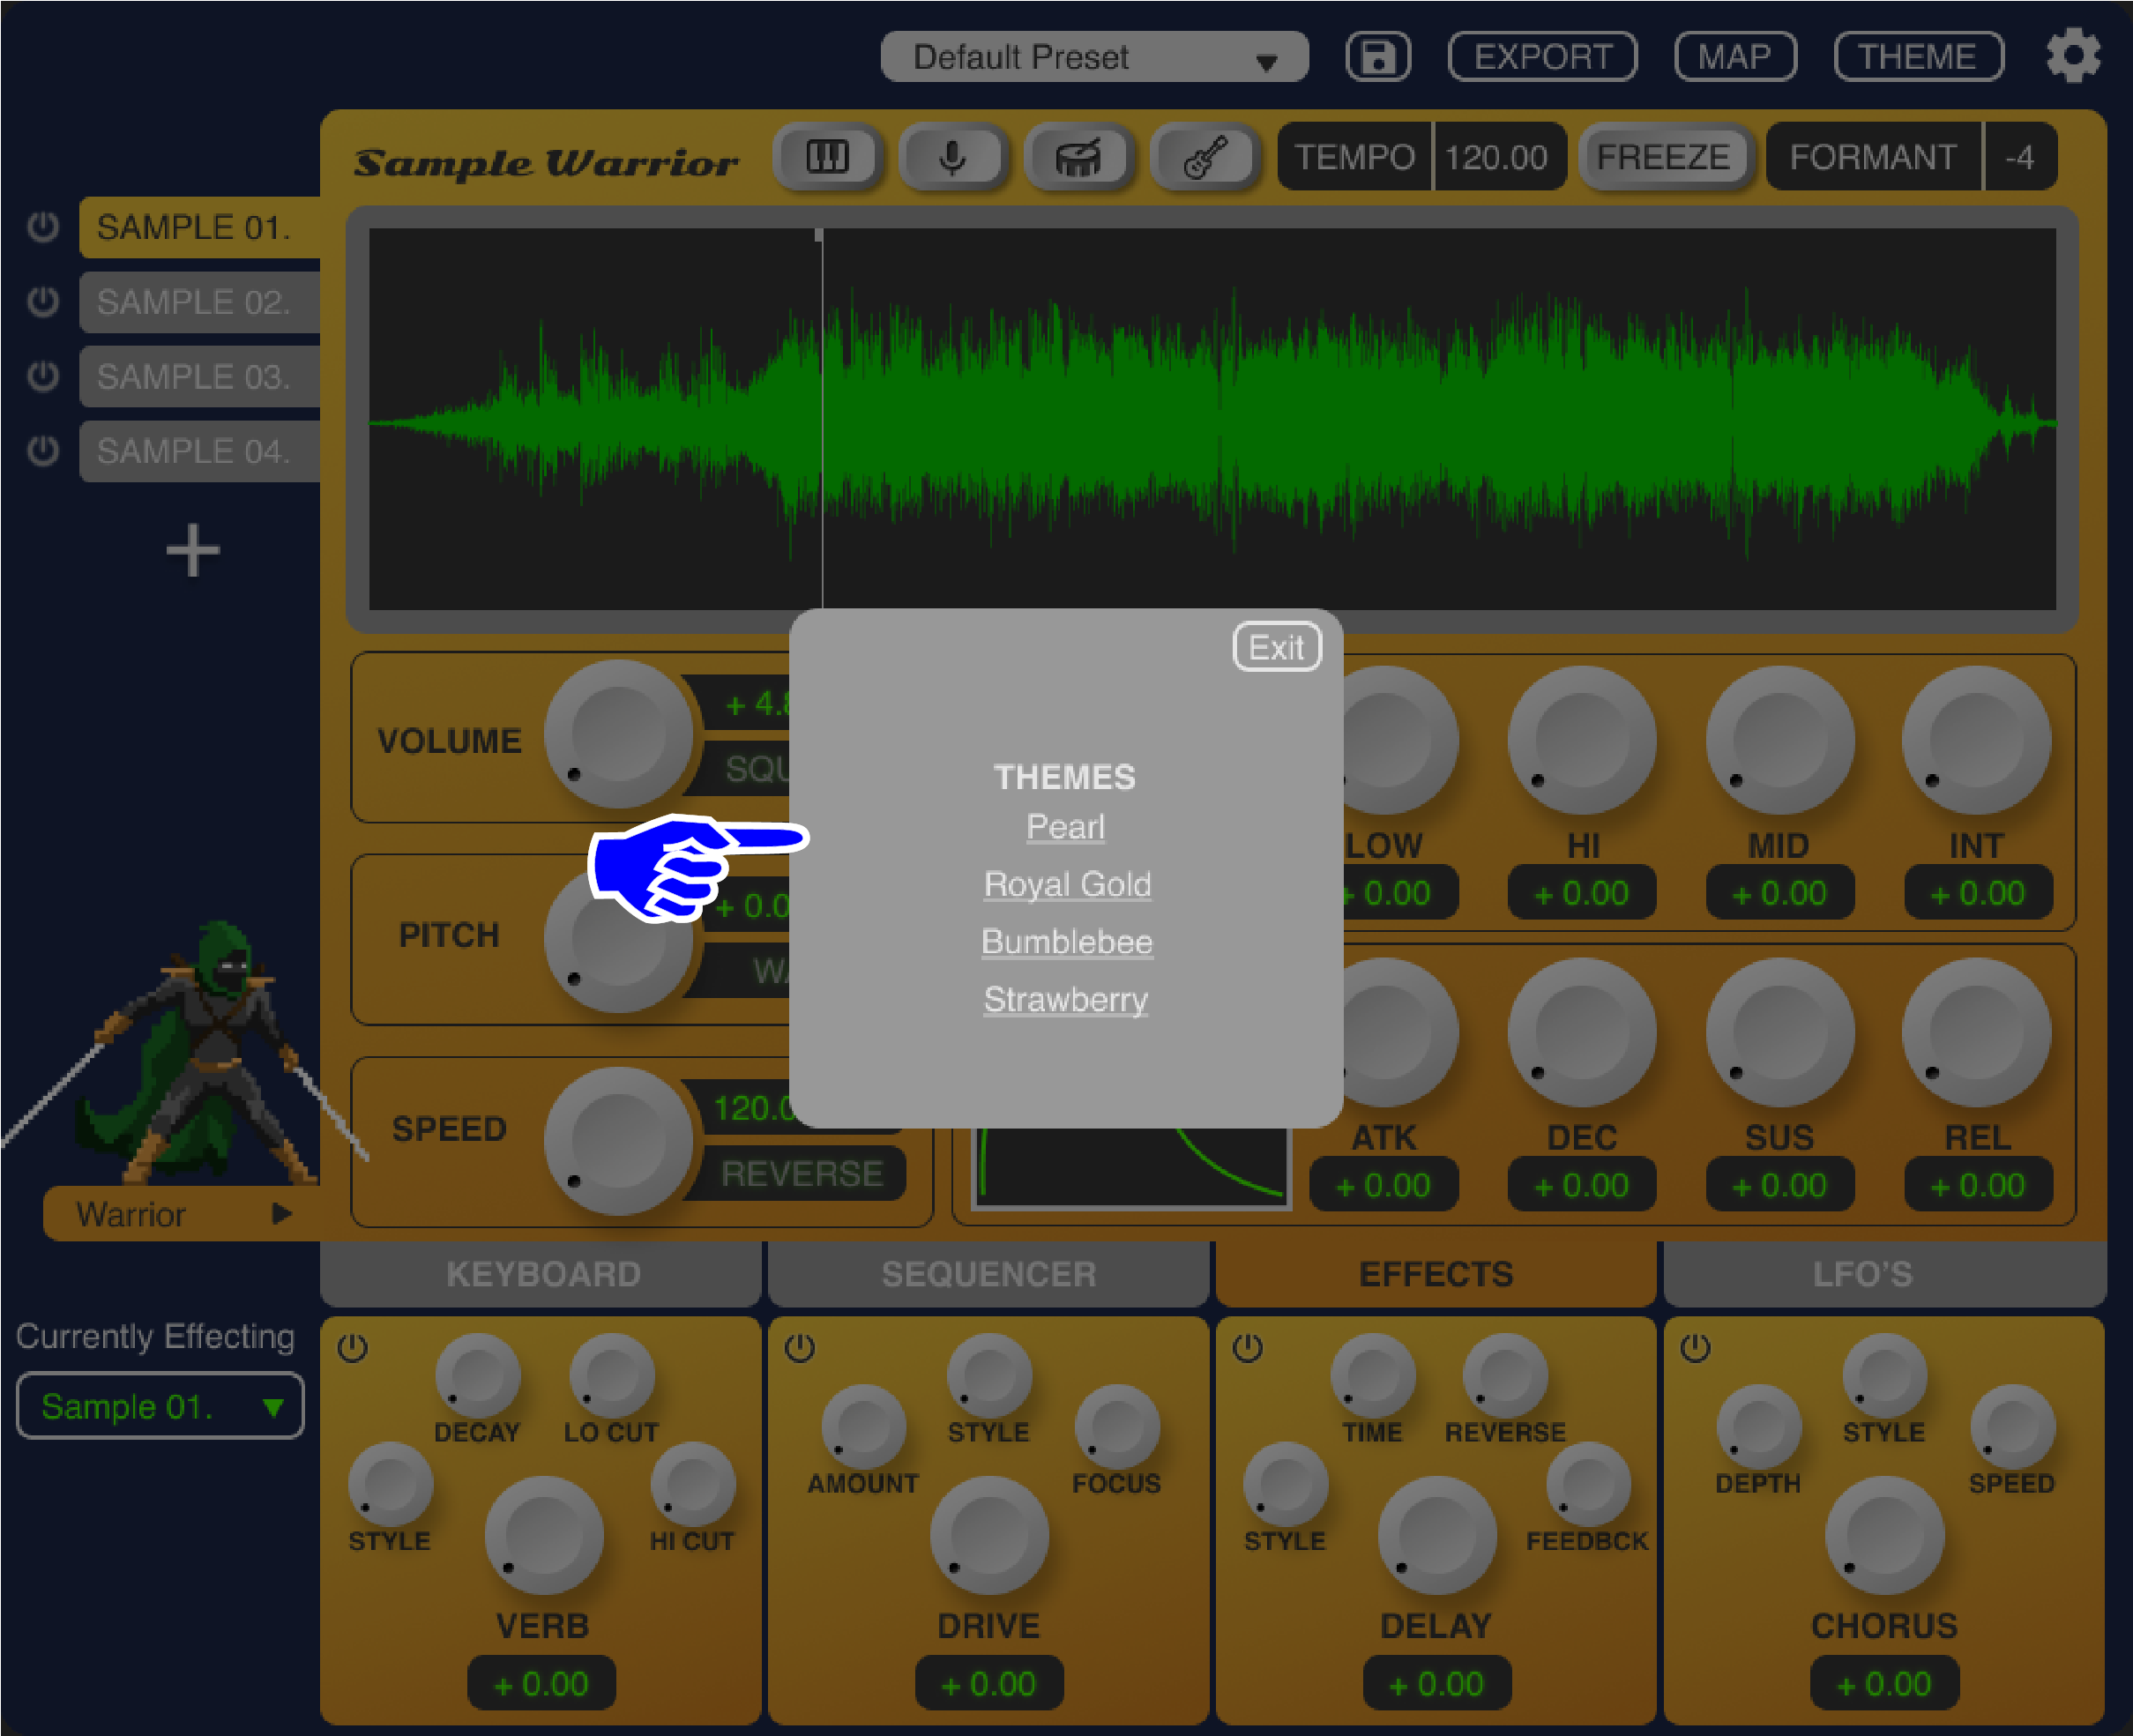
Task: Select the guitar mode icon
Action: (x=1205, y=157)
